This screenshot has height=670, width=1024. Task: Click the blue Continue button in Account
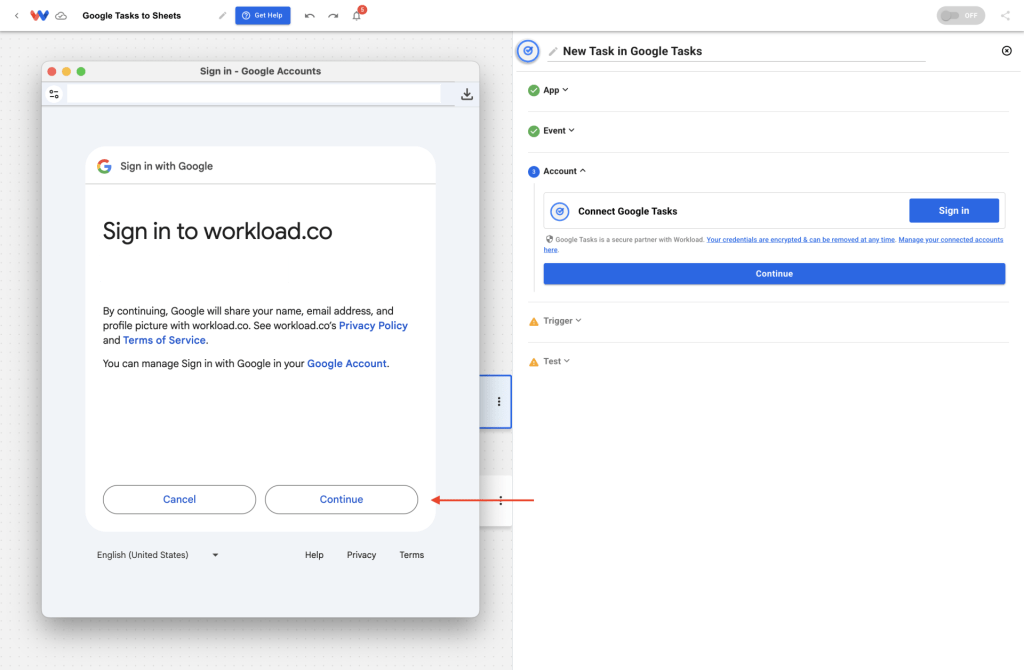pos(774,274)
